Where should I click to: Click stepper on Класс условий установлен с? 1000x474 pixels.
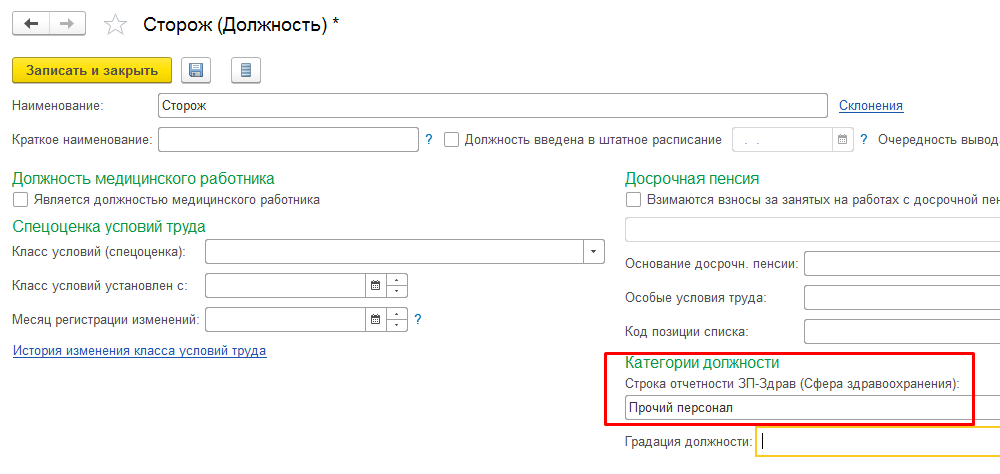point(397,286)
